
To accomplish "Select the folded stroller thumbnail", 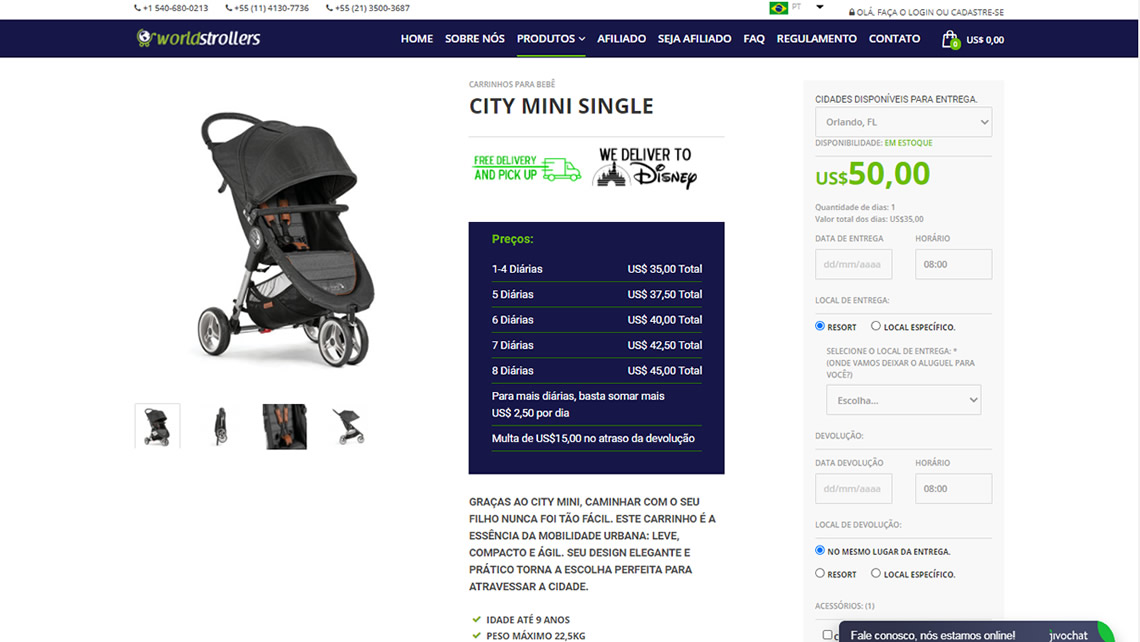I will coord(221,426).
